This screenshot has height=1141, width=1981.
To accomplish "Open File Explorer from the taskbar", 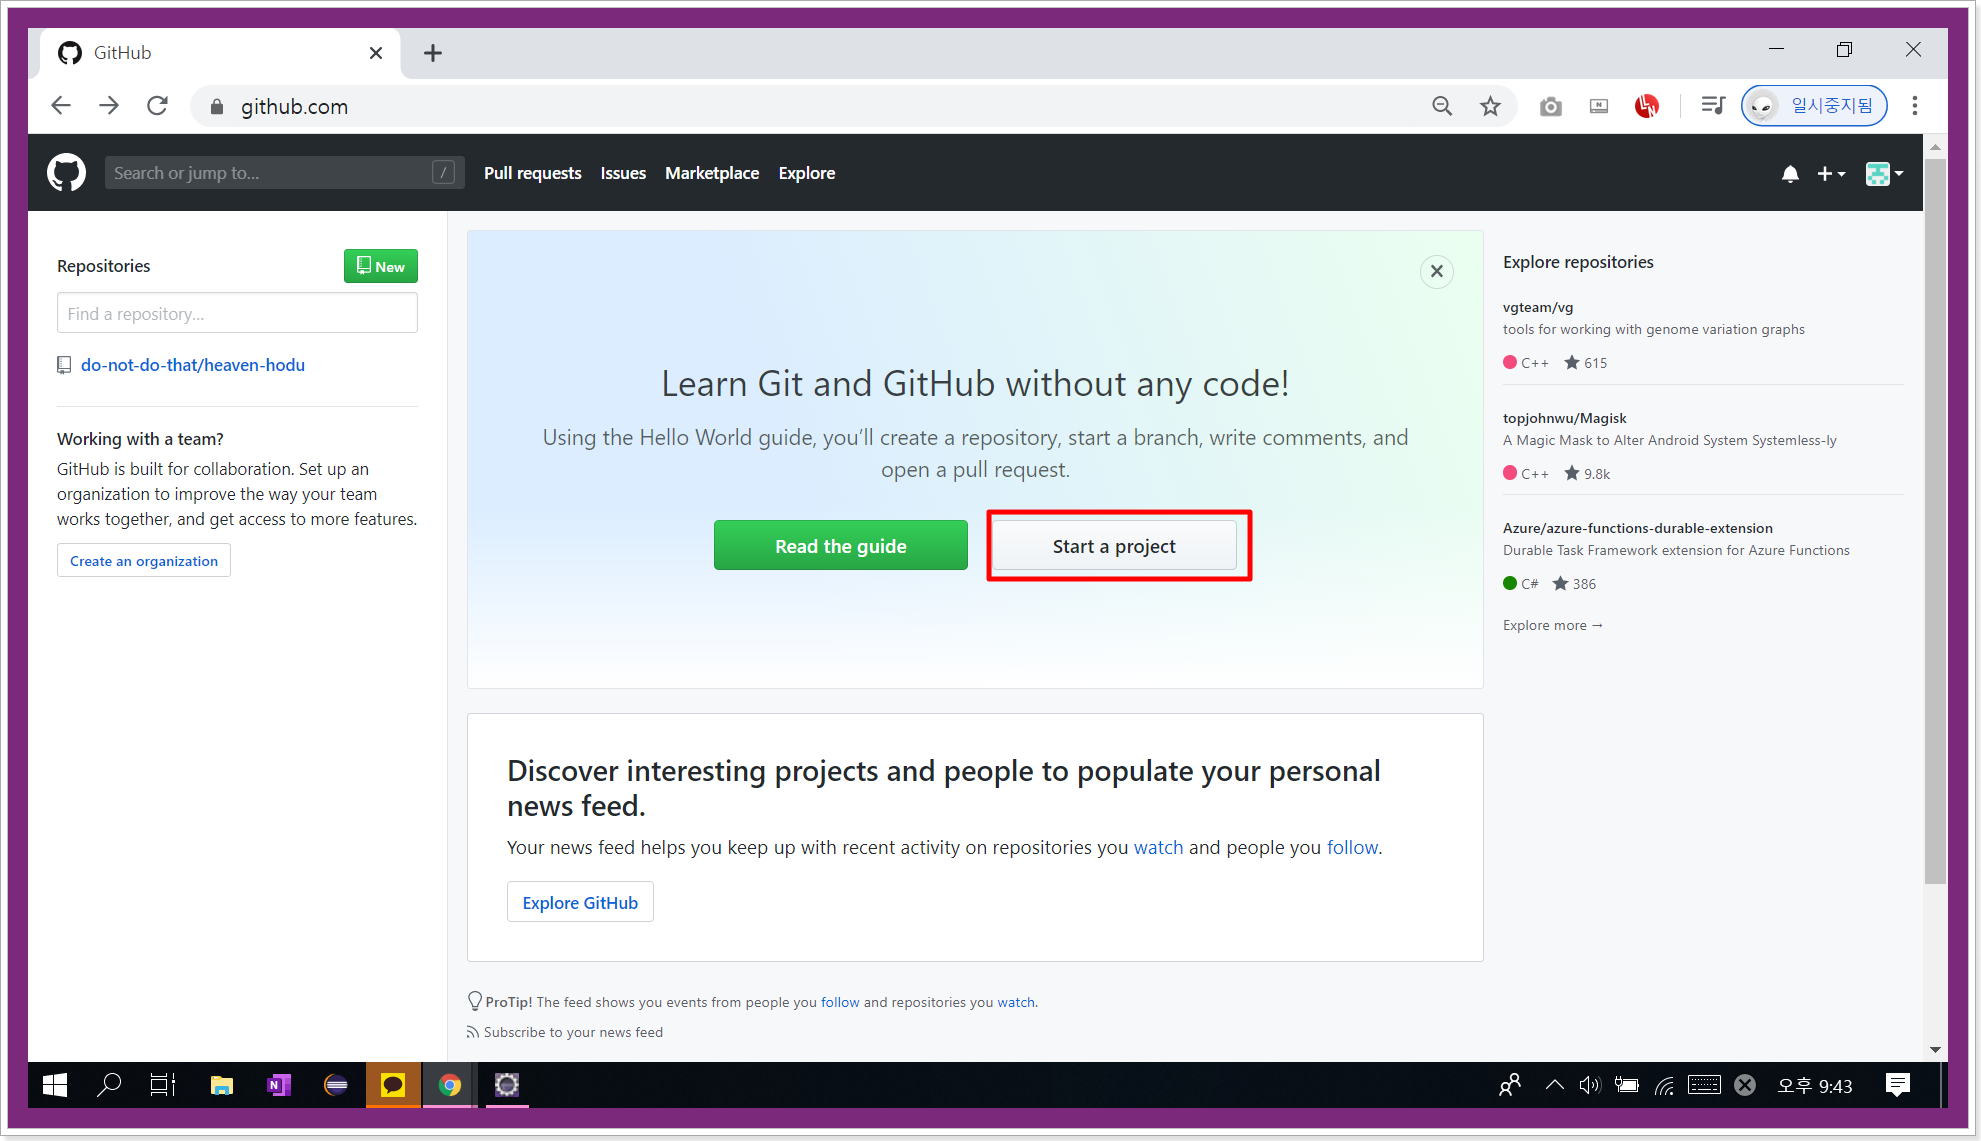I will click(x=221, y=1085).
